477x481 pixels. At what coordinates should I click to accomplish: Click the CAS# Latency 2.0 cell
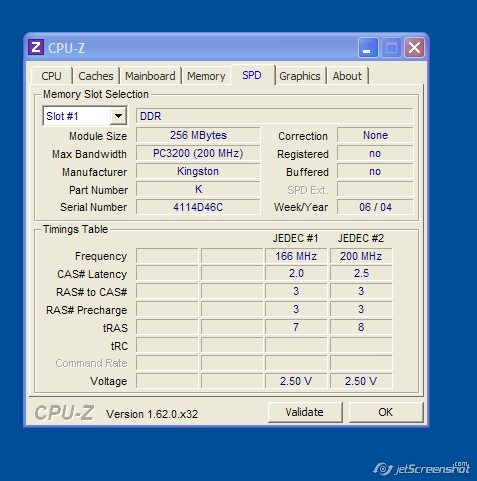(x=296, y=274)
